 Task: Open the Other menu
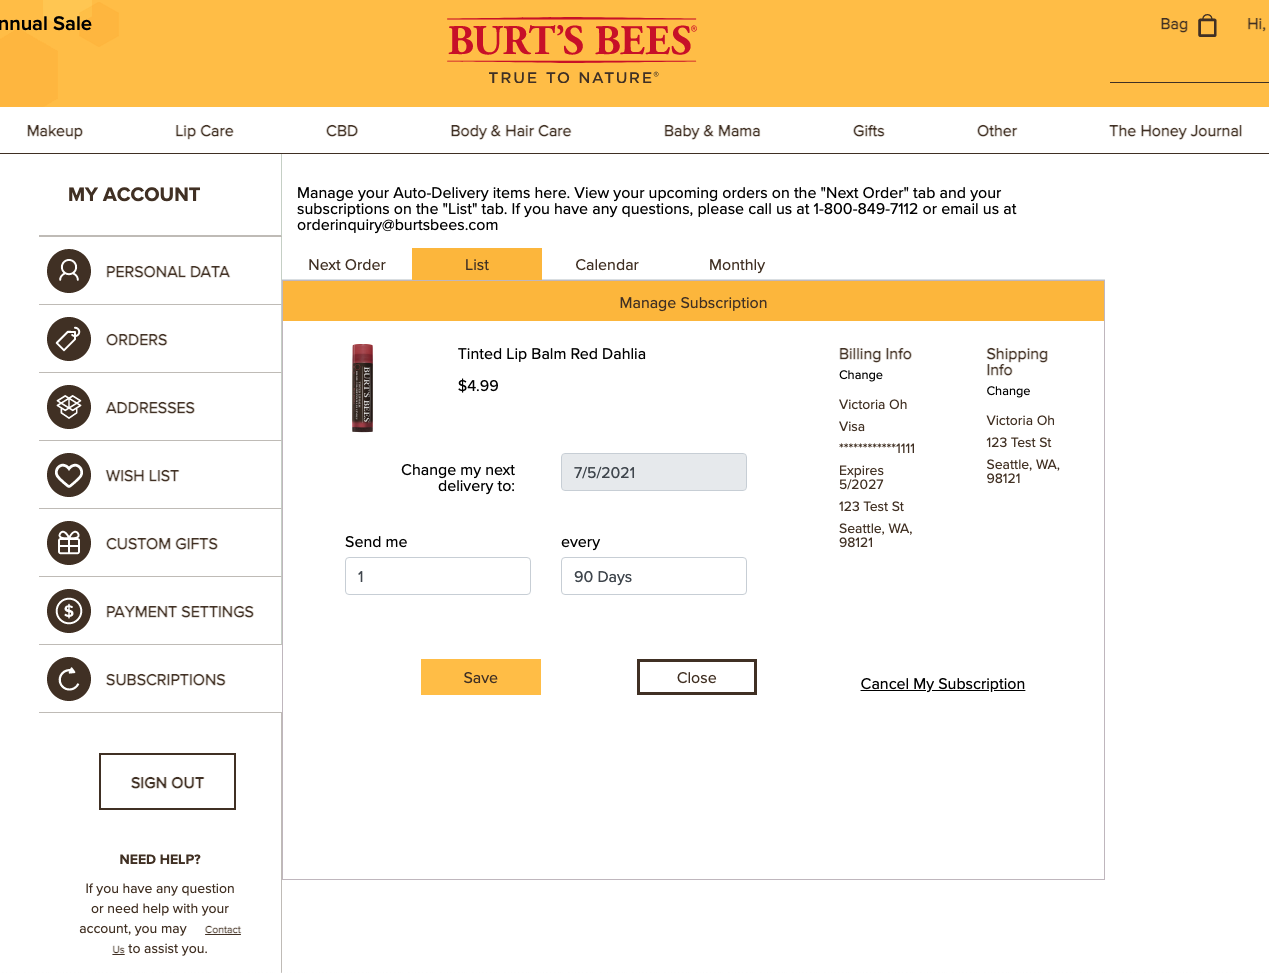997,131
